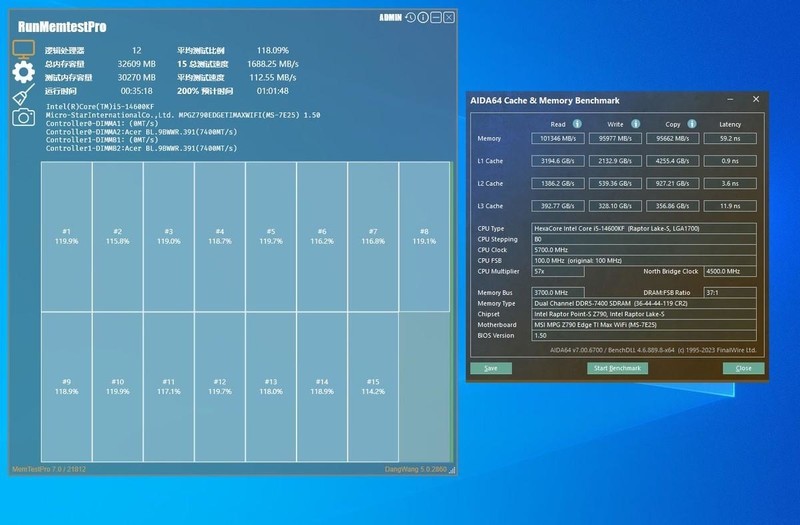The width and height of the screenshot is (800, 525).
Task: Click the Motherboard field MSI MPG Z790 Edge
Action: [x=644, y=324]
